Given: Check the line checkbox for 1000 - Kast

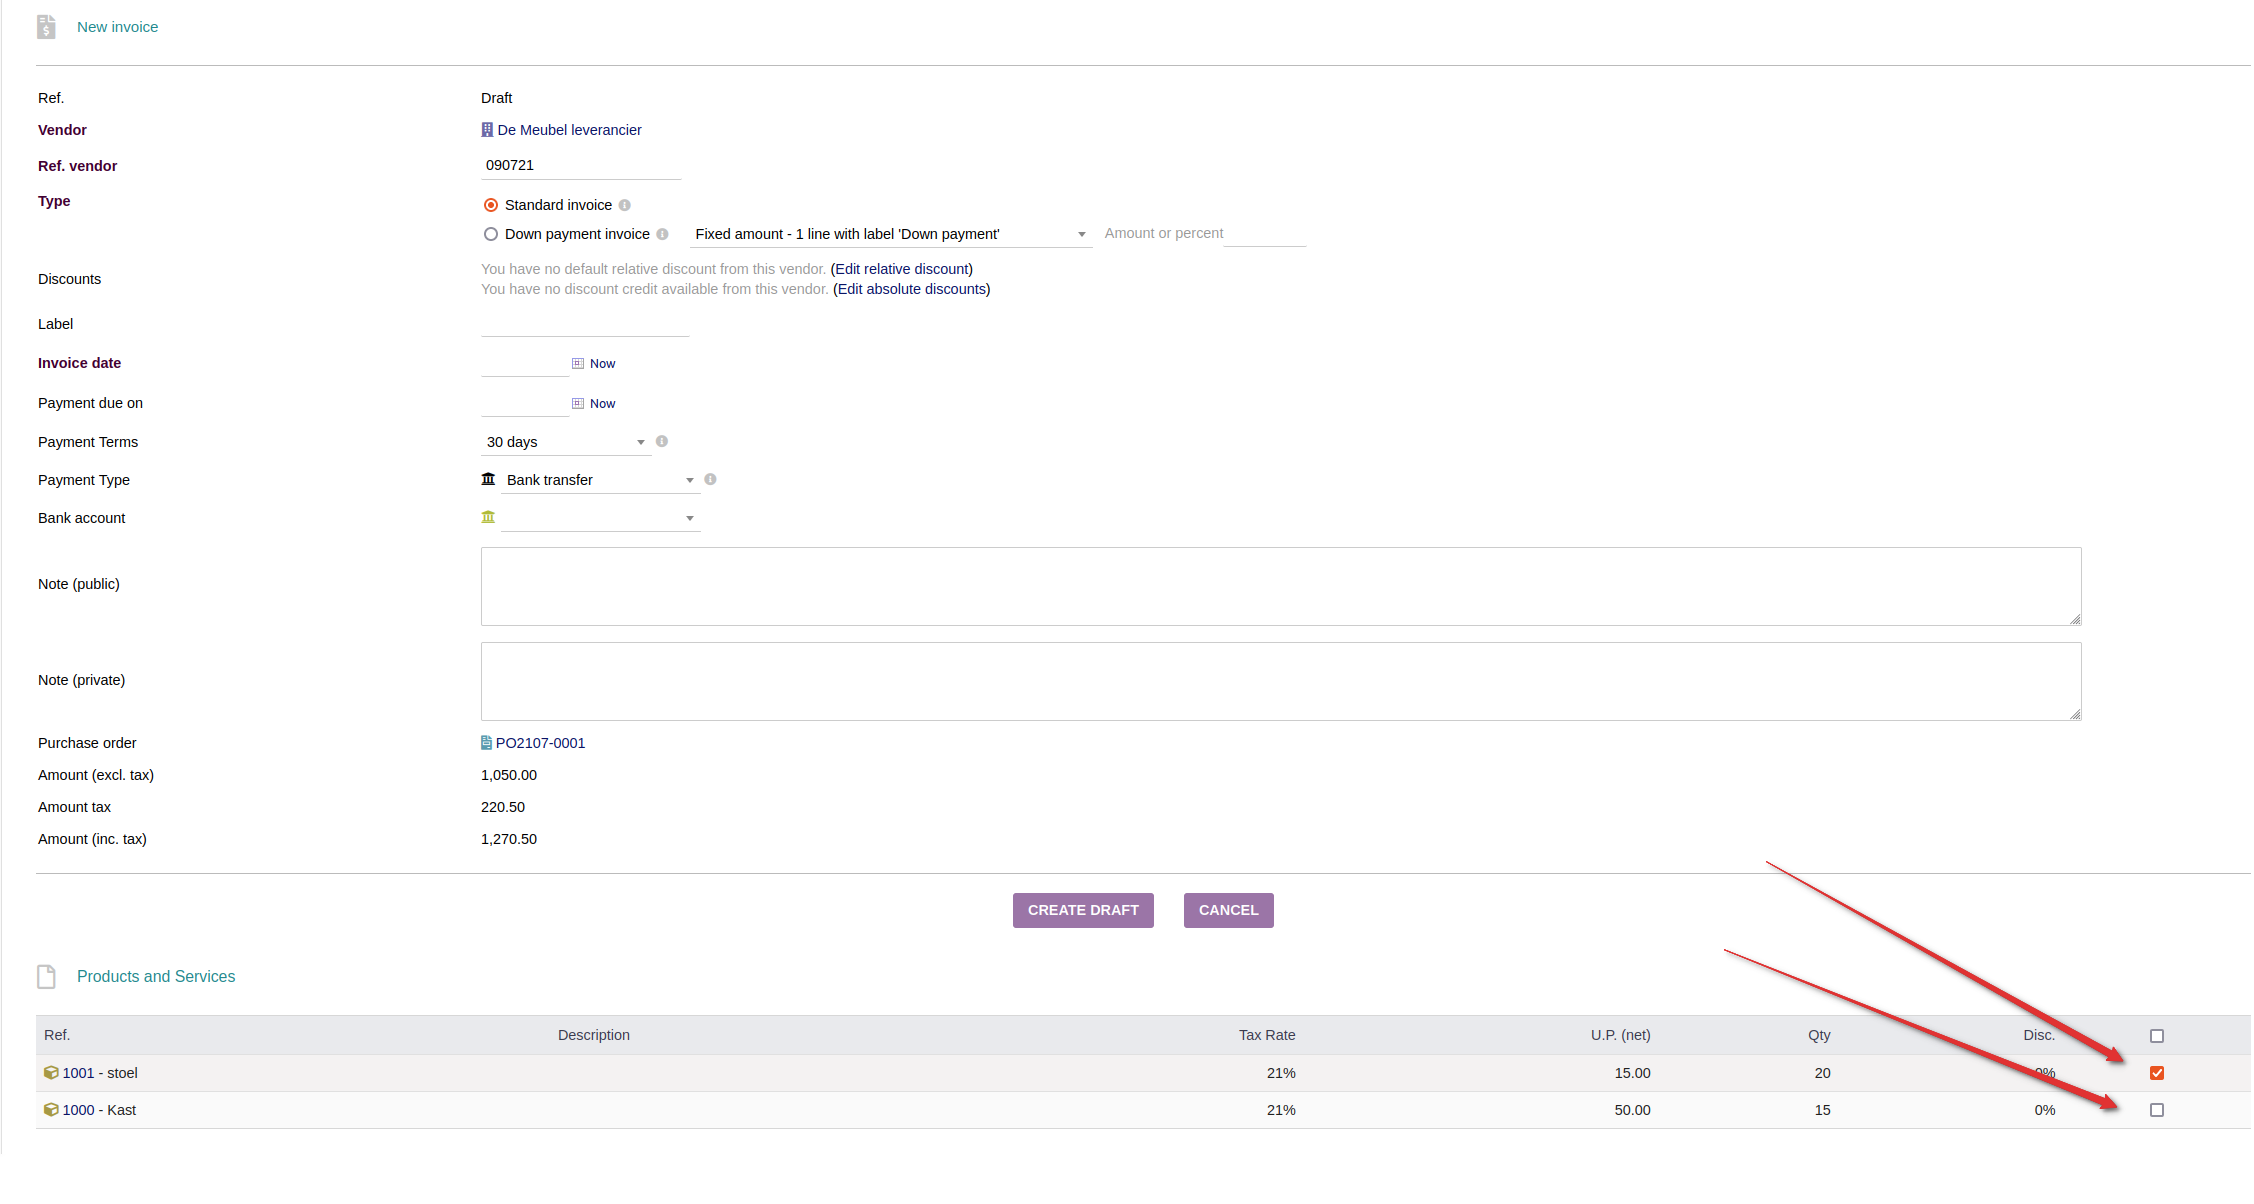Looking at the screenshot, I should [2156, 1109].
